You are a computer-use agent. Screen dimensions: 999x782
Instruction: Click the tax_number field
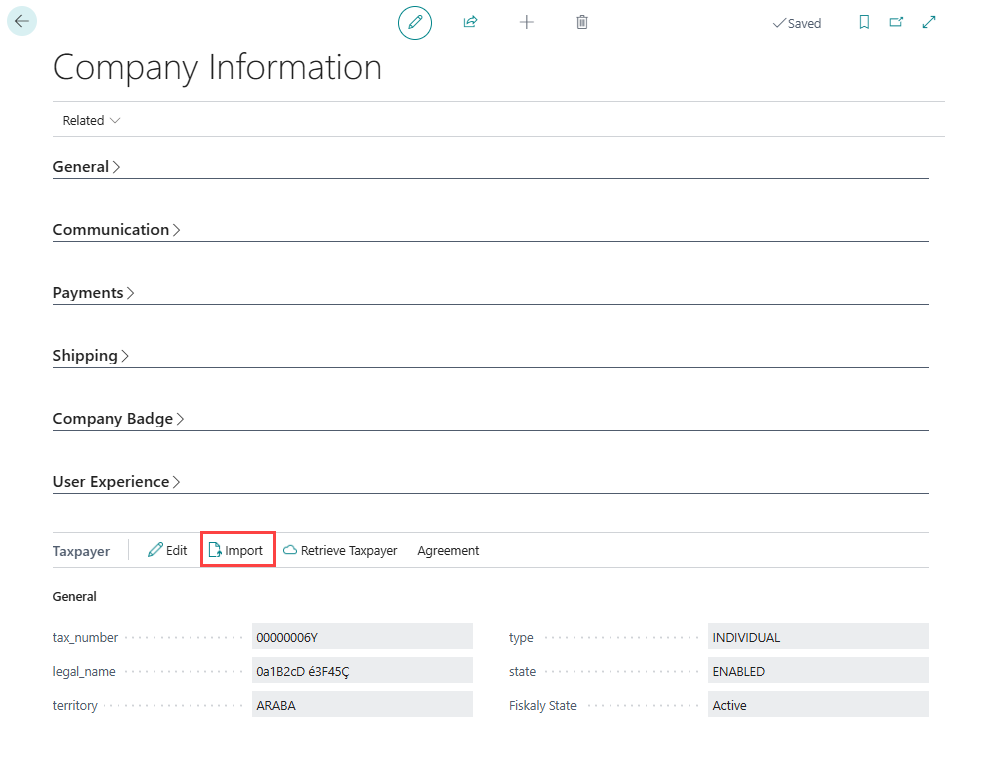[x=361, y=637]
